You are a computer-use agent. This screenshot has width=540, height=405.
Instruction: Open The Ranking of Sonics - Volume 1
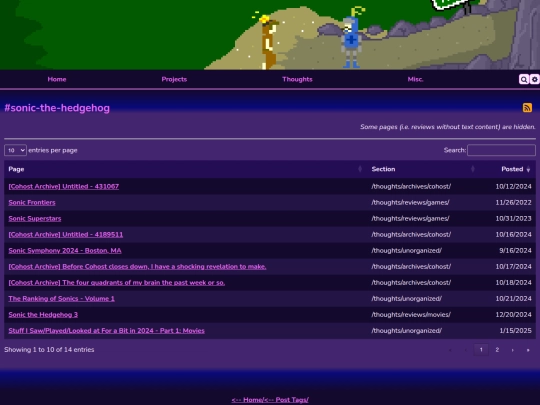[62, 299]
